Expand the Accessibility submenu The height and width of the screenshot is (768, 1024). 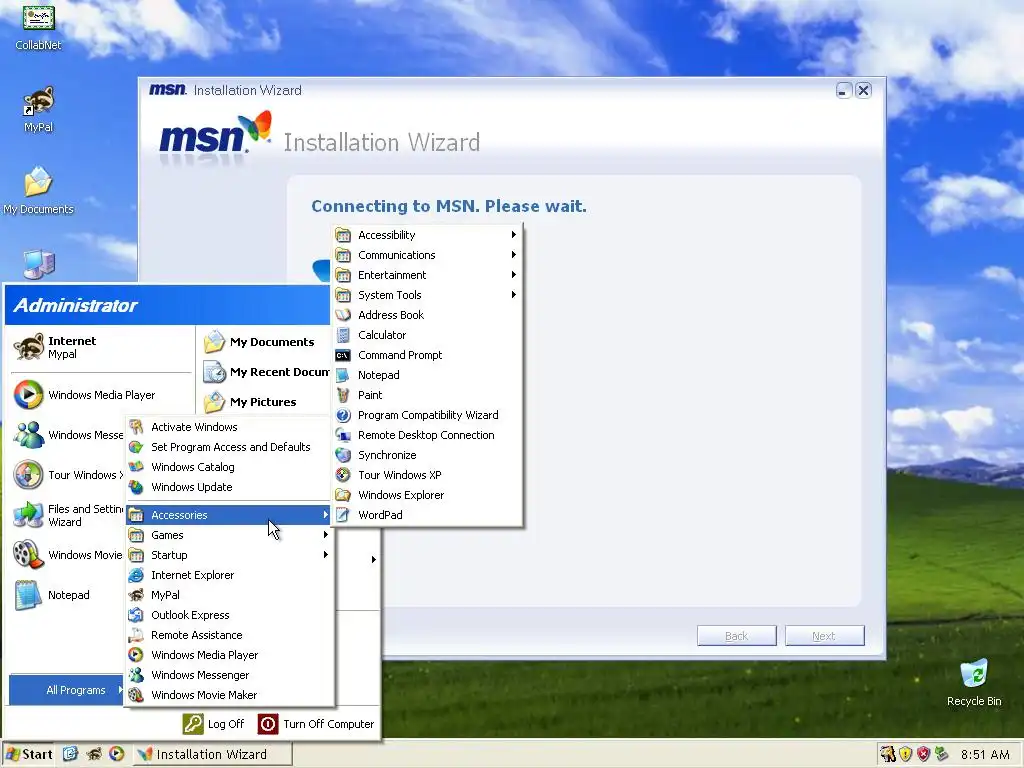tap(428, 235)
